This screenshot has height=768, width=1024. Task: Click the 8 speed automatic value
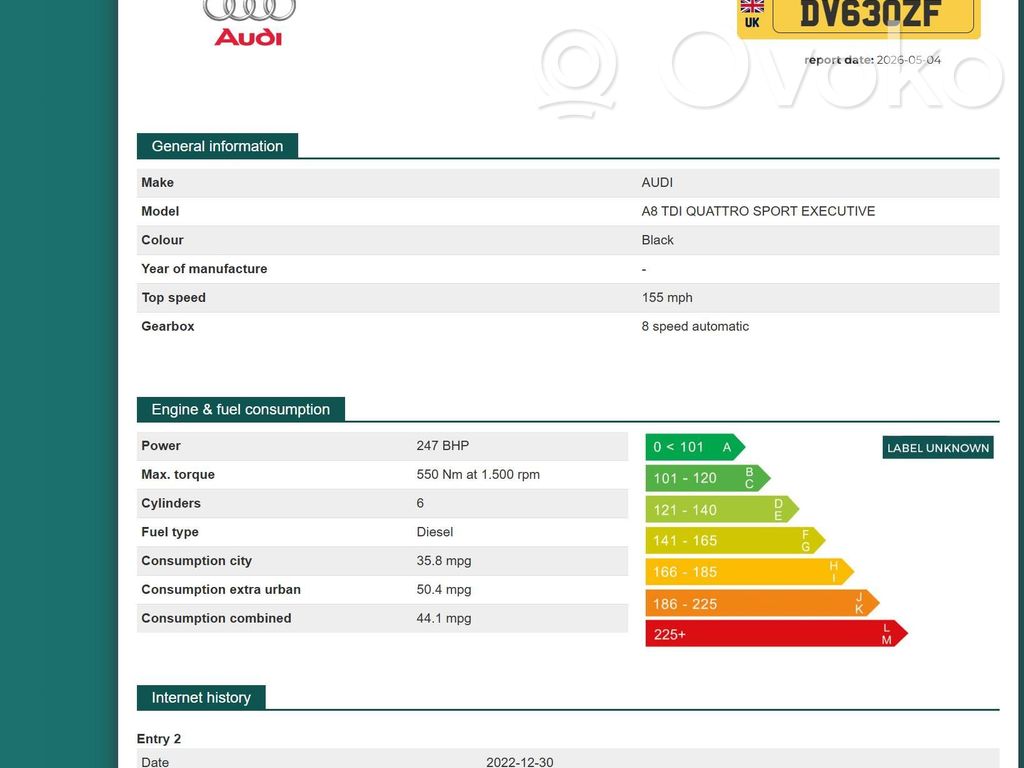(x=695, y=327)
